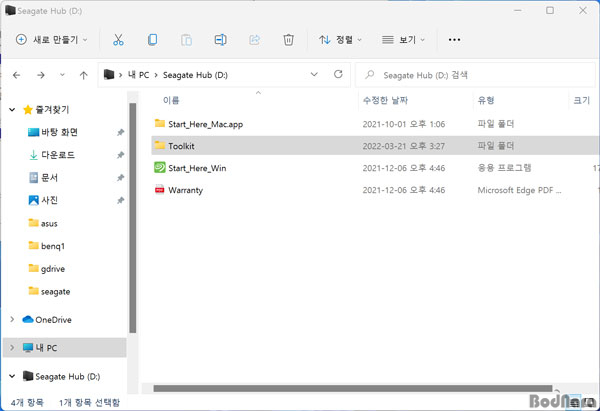
Task: Click the Warranty PDF file icon
Action: click(x=160, y=189)
